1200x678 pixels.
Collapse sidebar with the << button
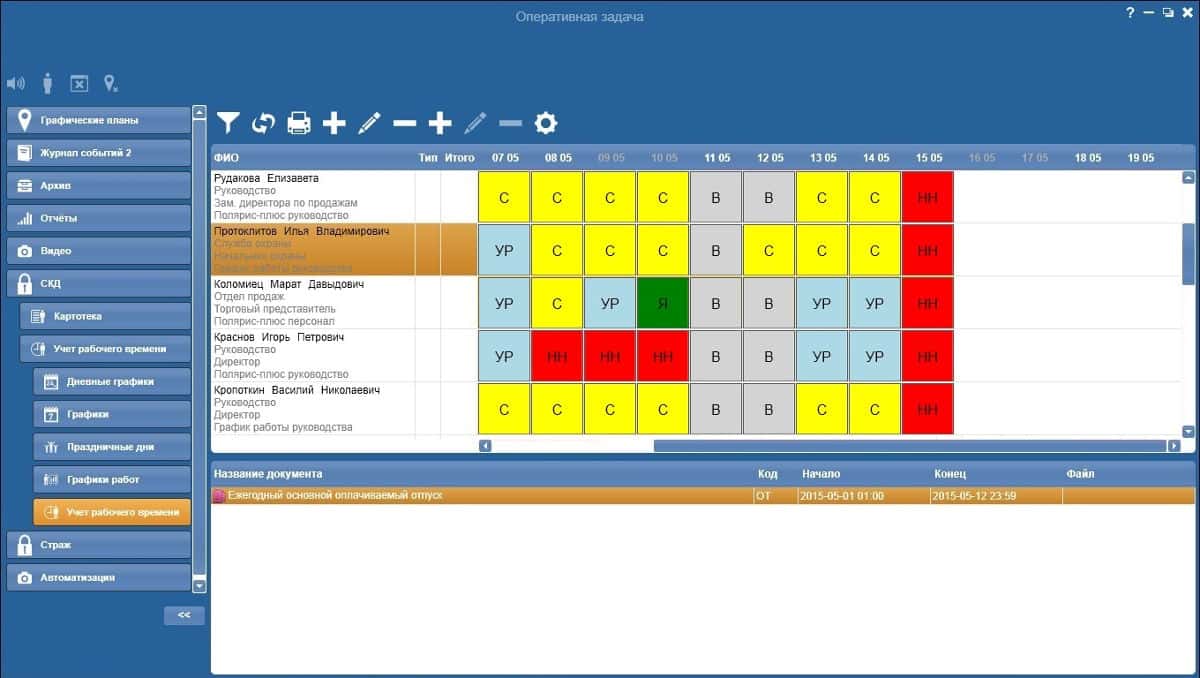tap(184, 615)
